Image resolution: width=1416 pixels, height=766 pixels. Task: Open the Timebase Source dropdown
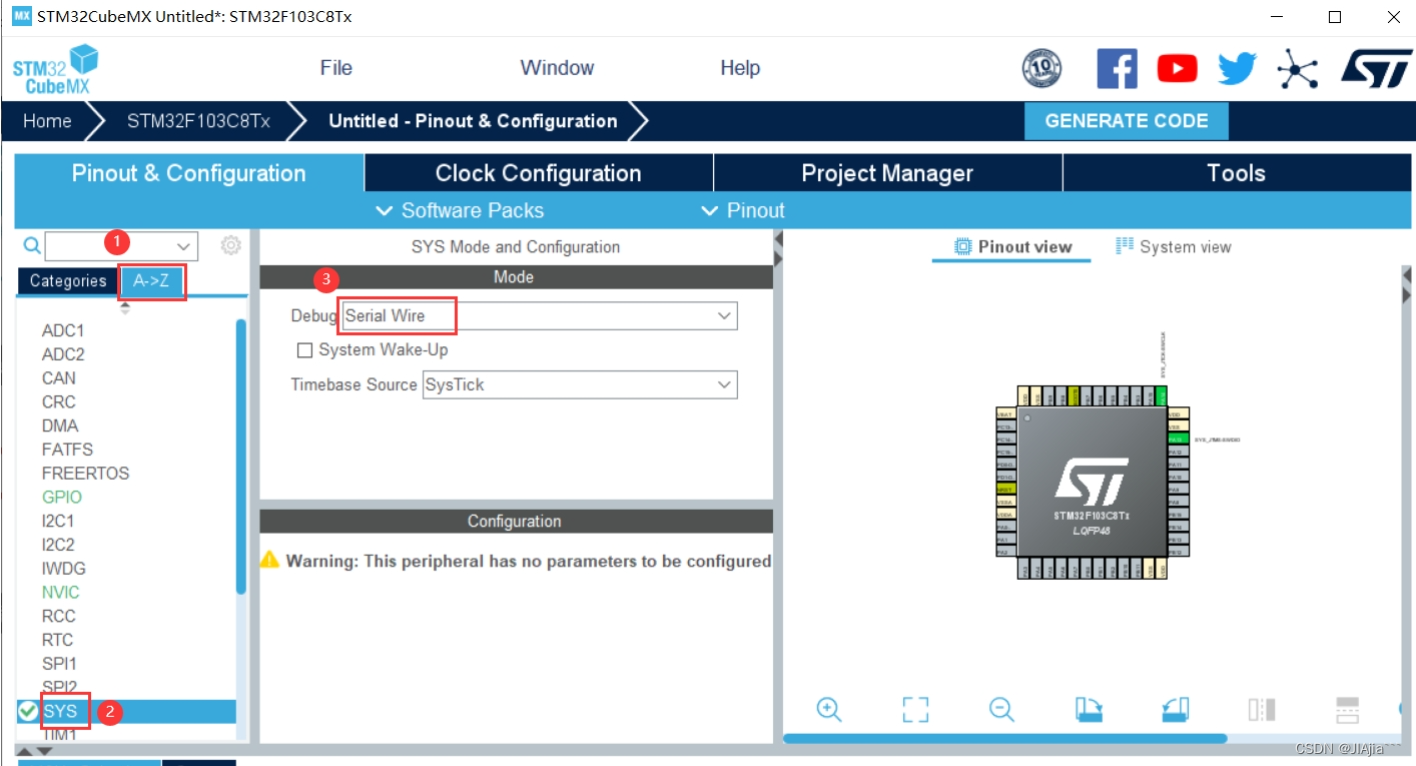tap(579, 385)
